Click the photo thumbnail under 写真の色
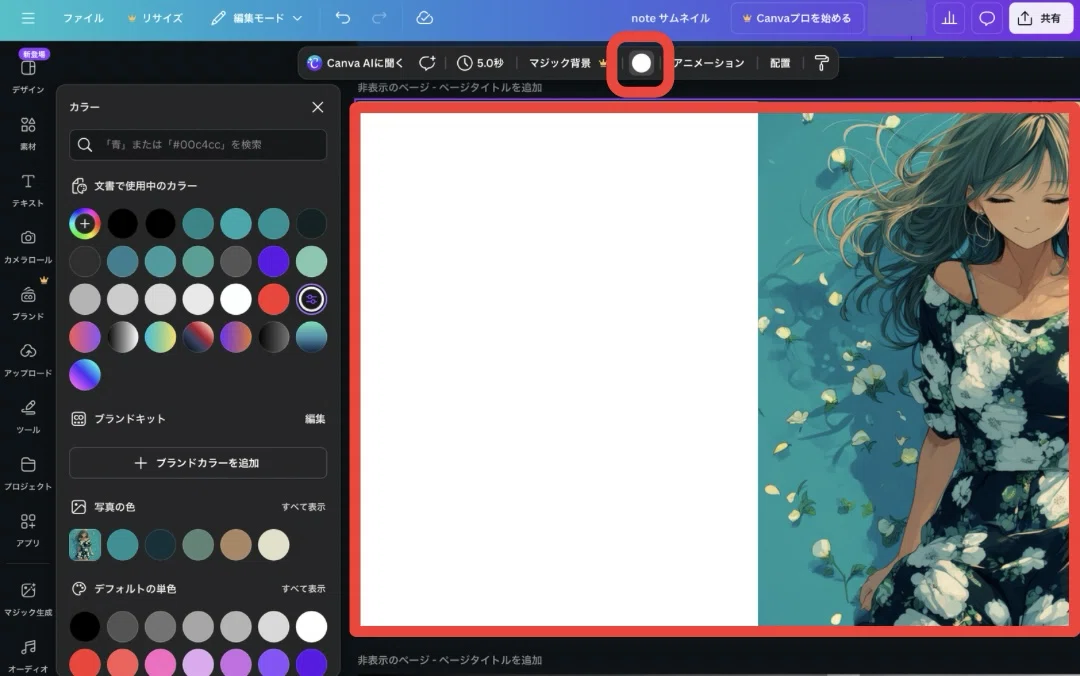1080x676 pixels. click(85, 545)
